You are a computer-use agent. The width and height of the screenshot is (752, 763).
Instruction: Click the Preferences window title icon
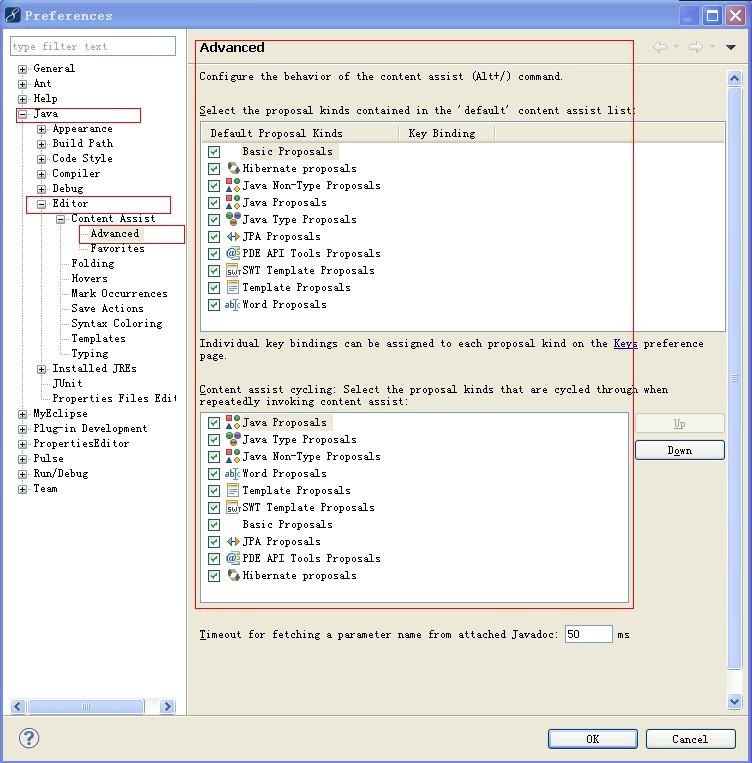[12, 16]
